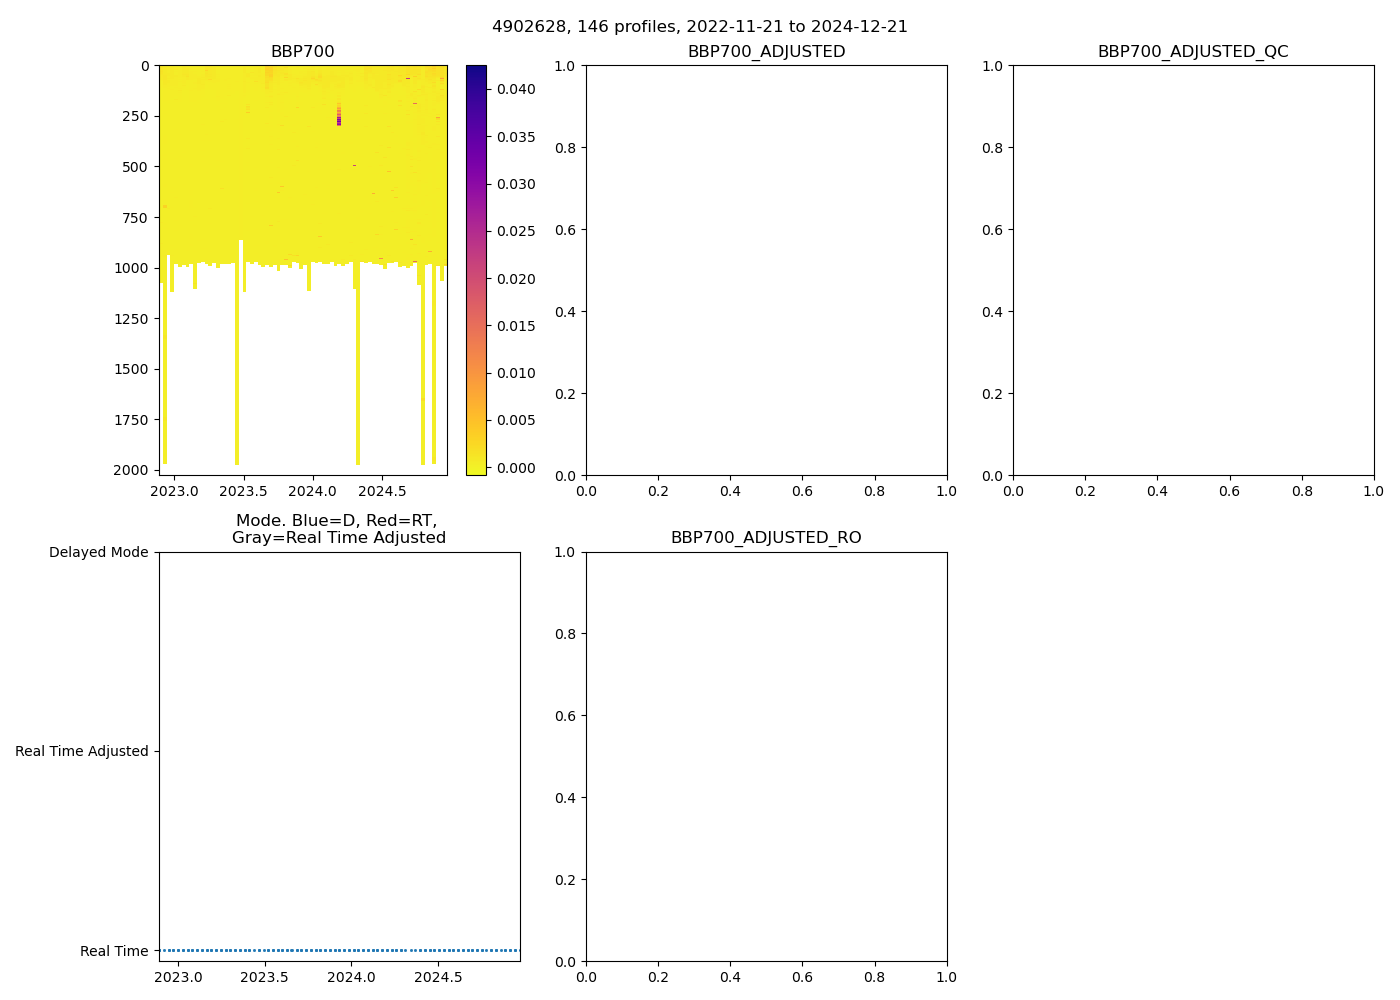Screen dimensions: 1400x1000
Task: Click inside the empty BBP700_ADJUSTED_RO axes
Action: tap(766, 756)
